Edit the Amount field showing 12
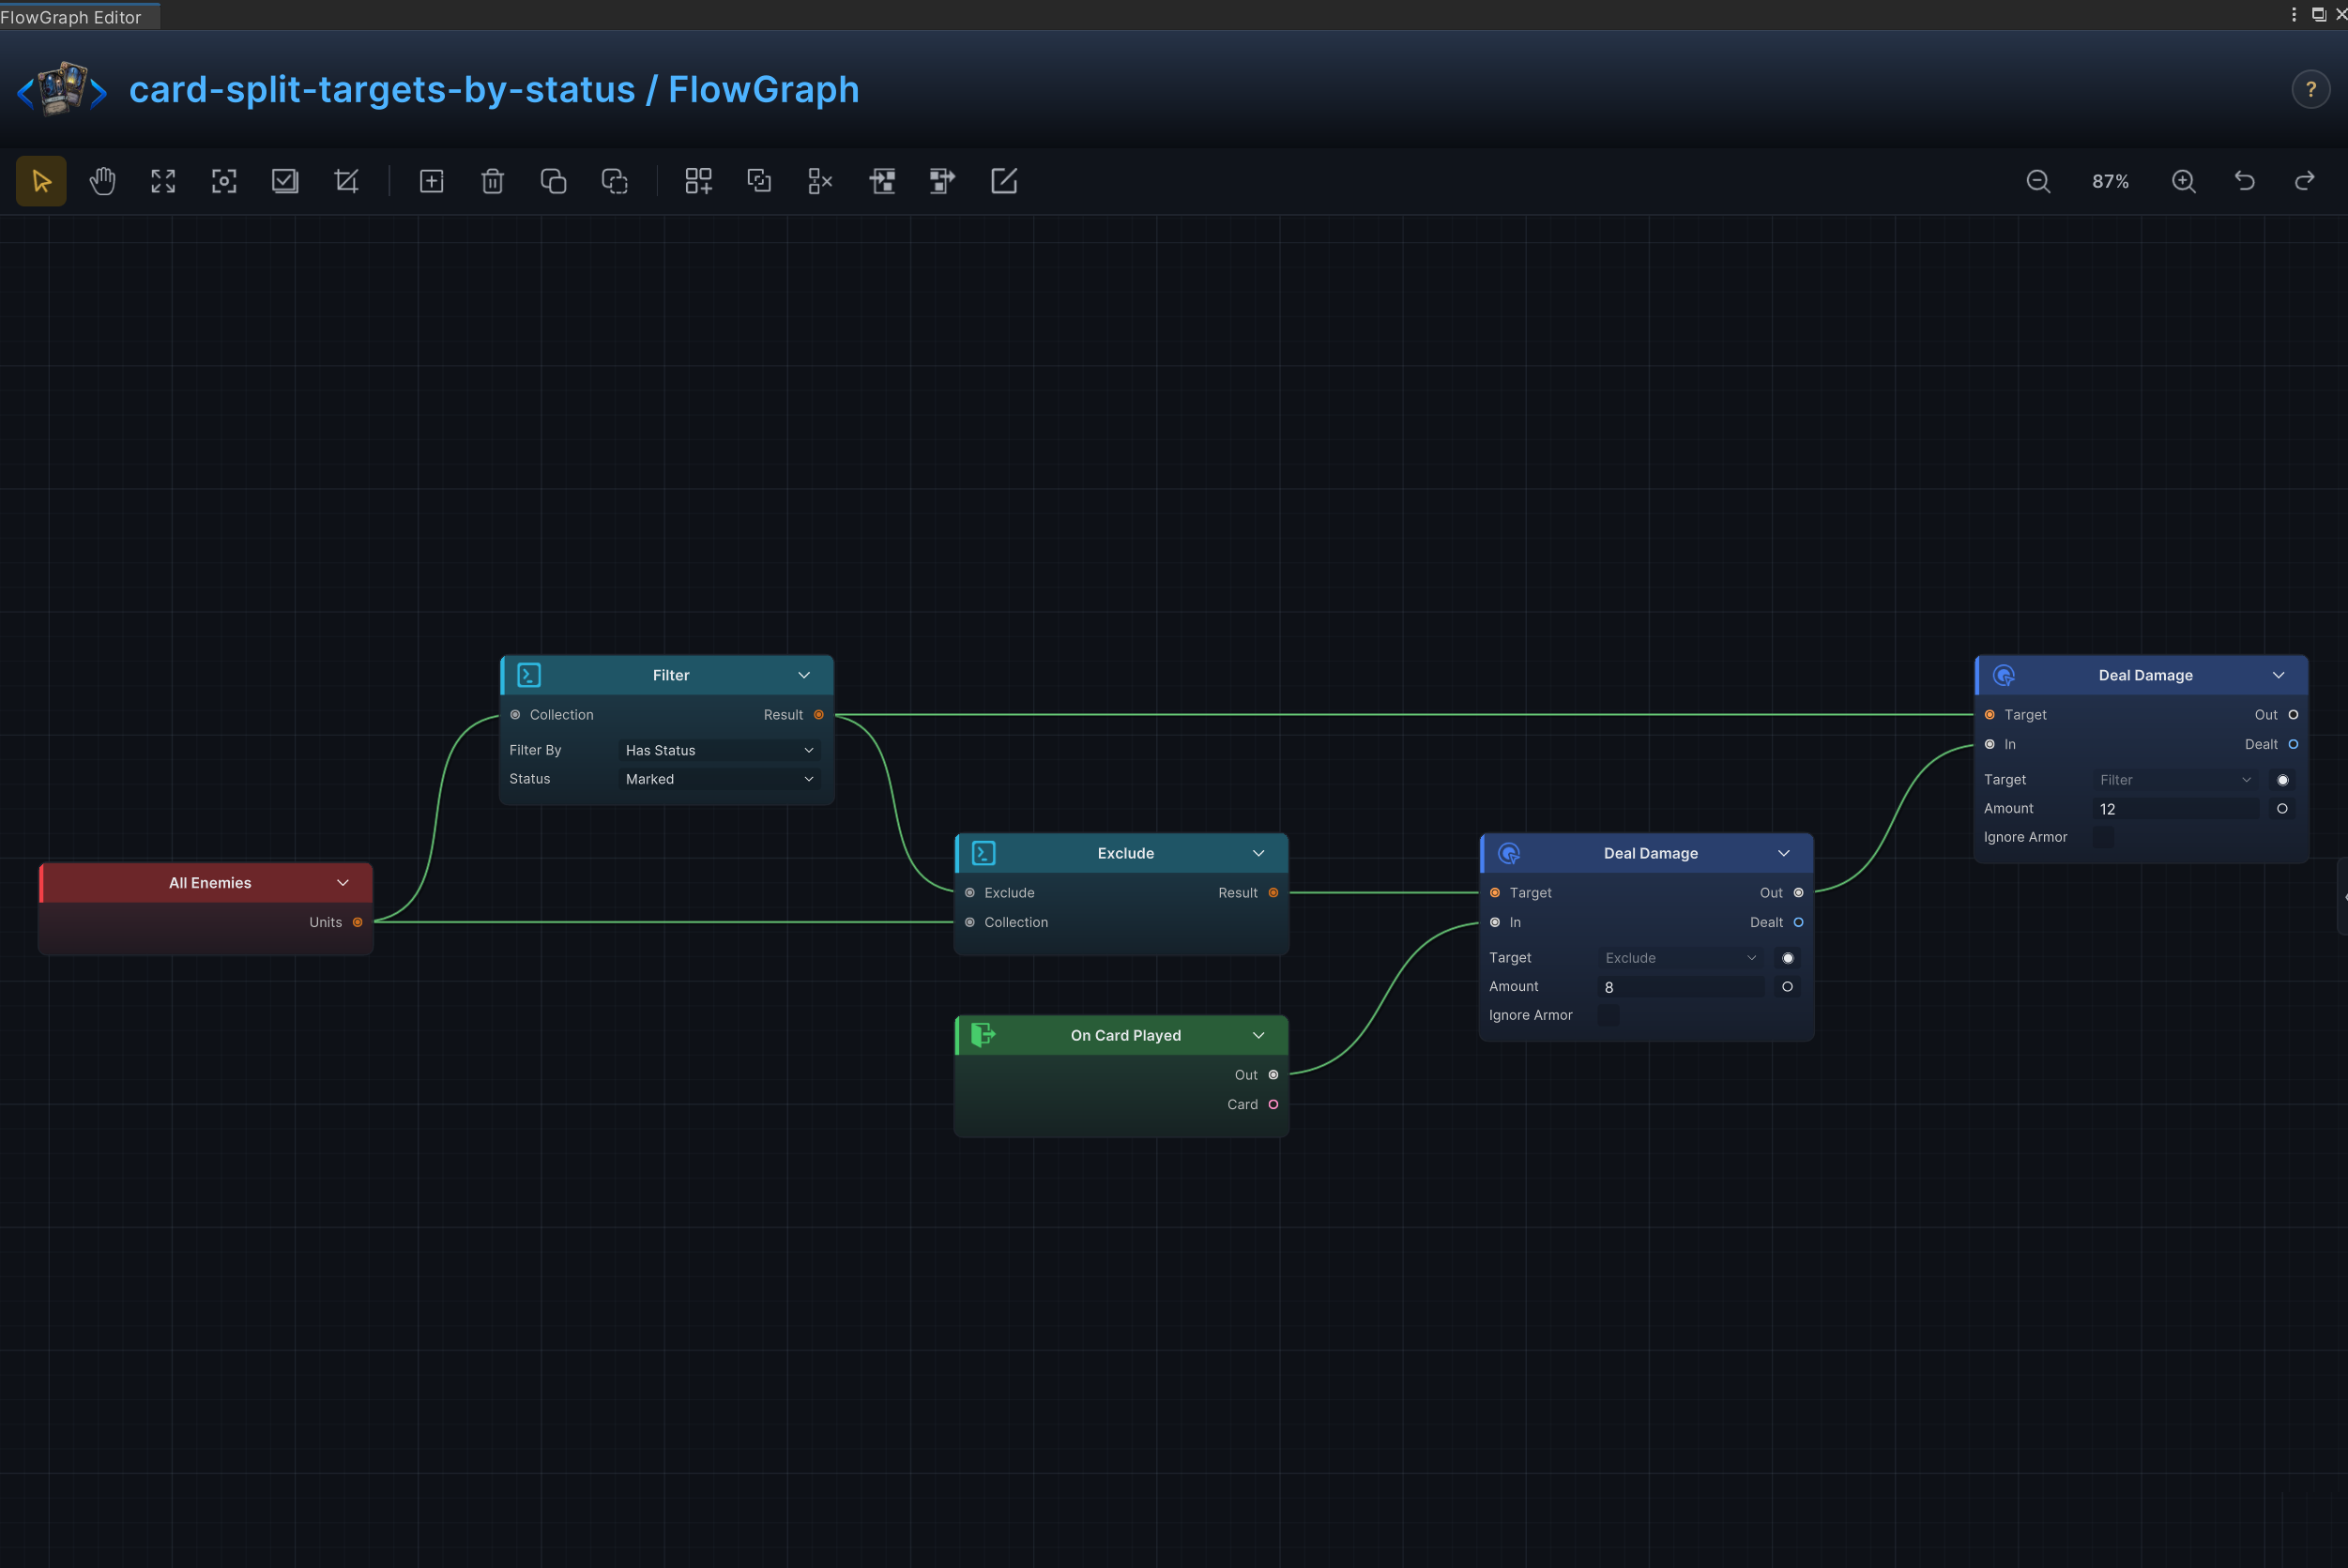The width and height of the screenshot is (2348, 1568). point(2176,809)
